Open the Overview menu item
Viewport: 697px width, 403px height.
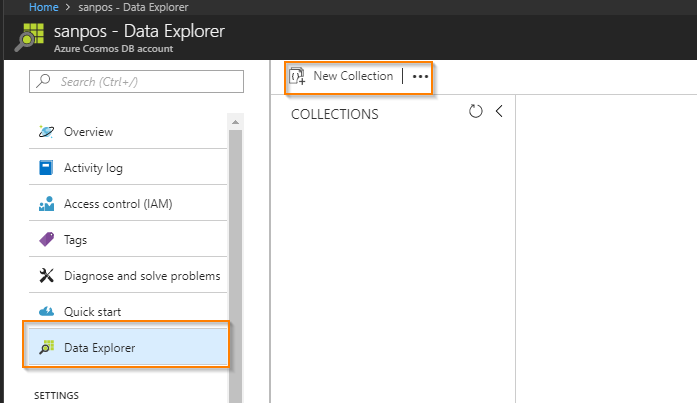tap(128, 132)
